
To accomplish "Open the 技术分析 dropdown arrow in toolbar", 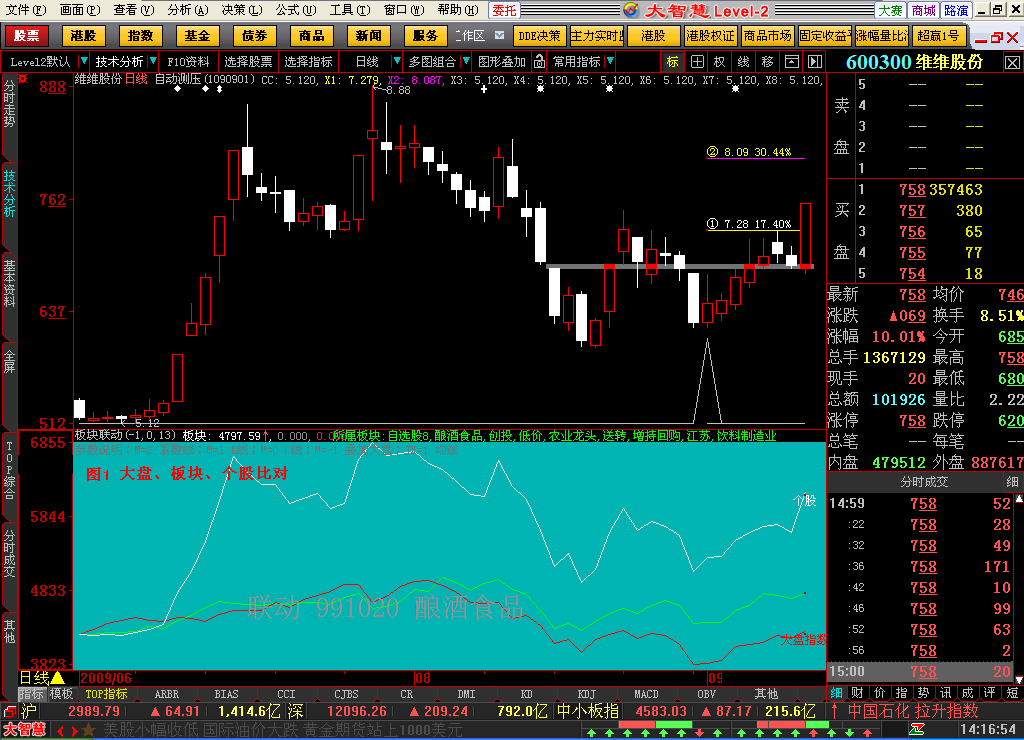I will [x=153, y=61].
